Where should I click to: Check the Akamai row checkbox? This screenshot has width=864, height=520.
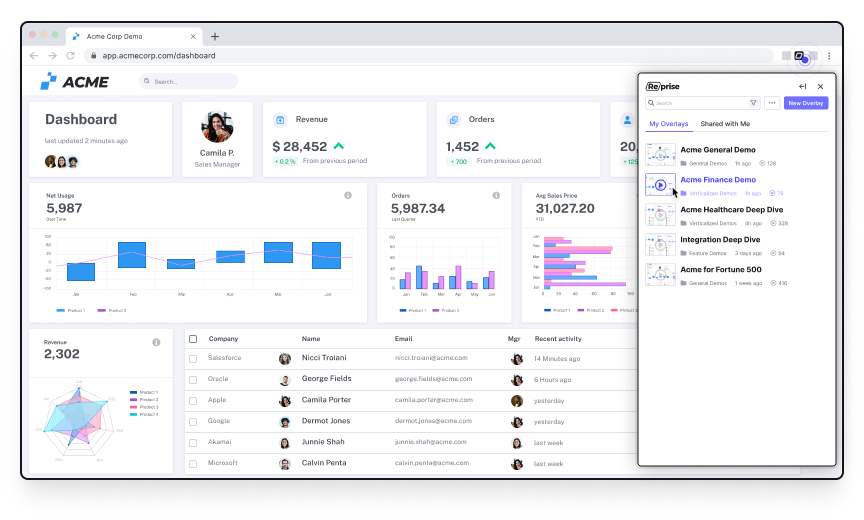[x=193, y=442]
